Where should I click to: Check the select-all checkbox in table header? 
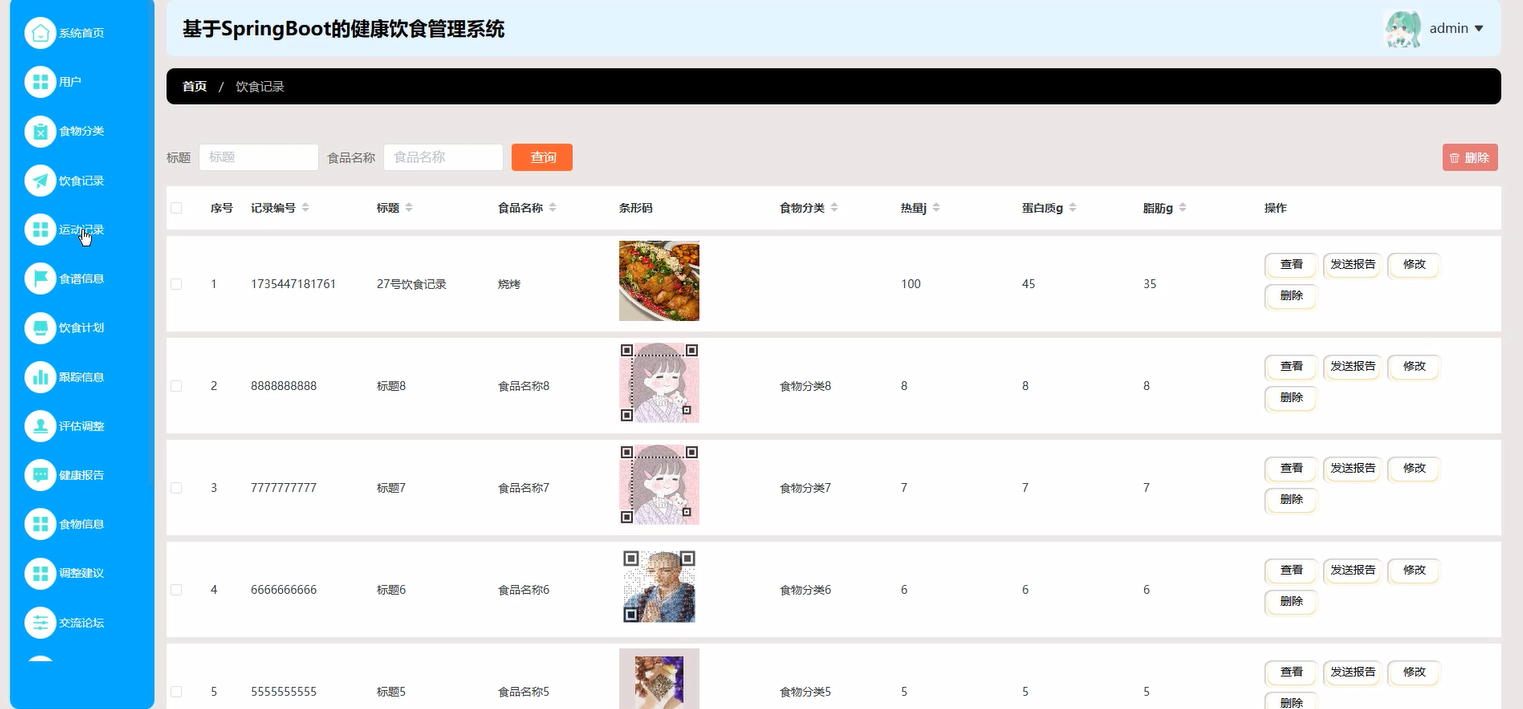pos(176,207)
